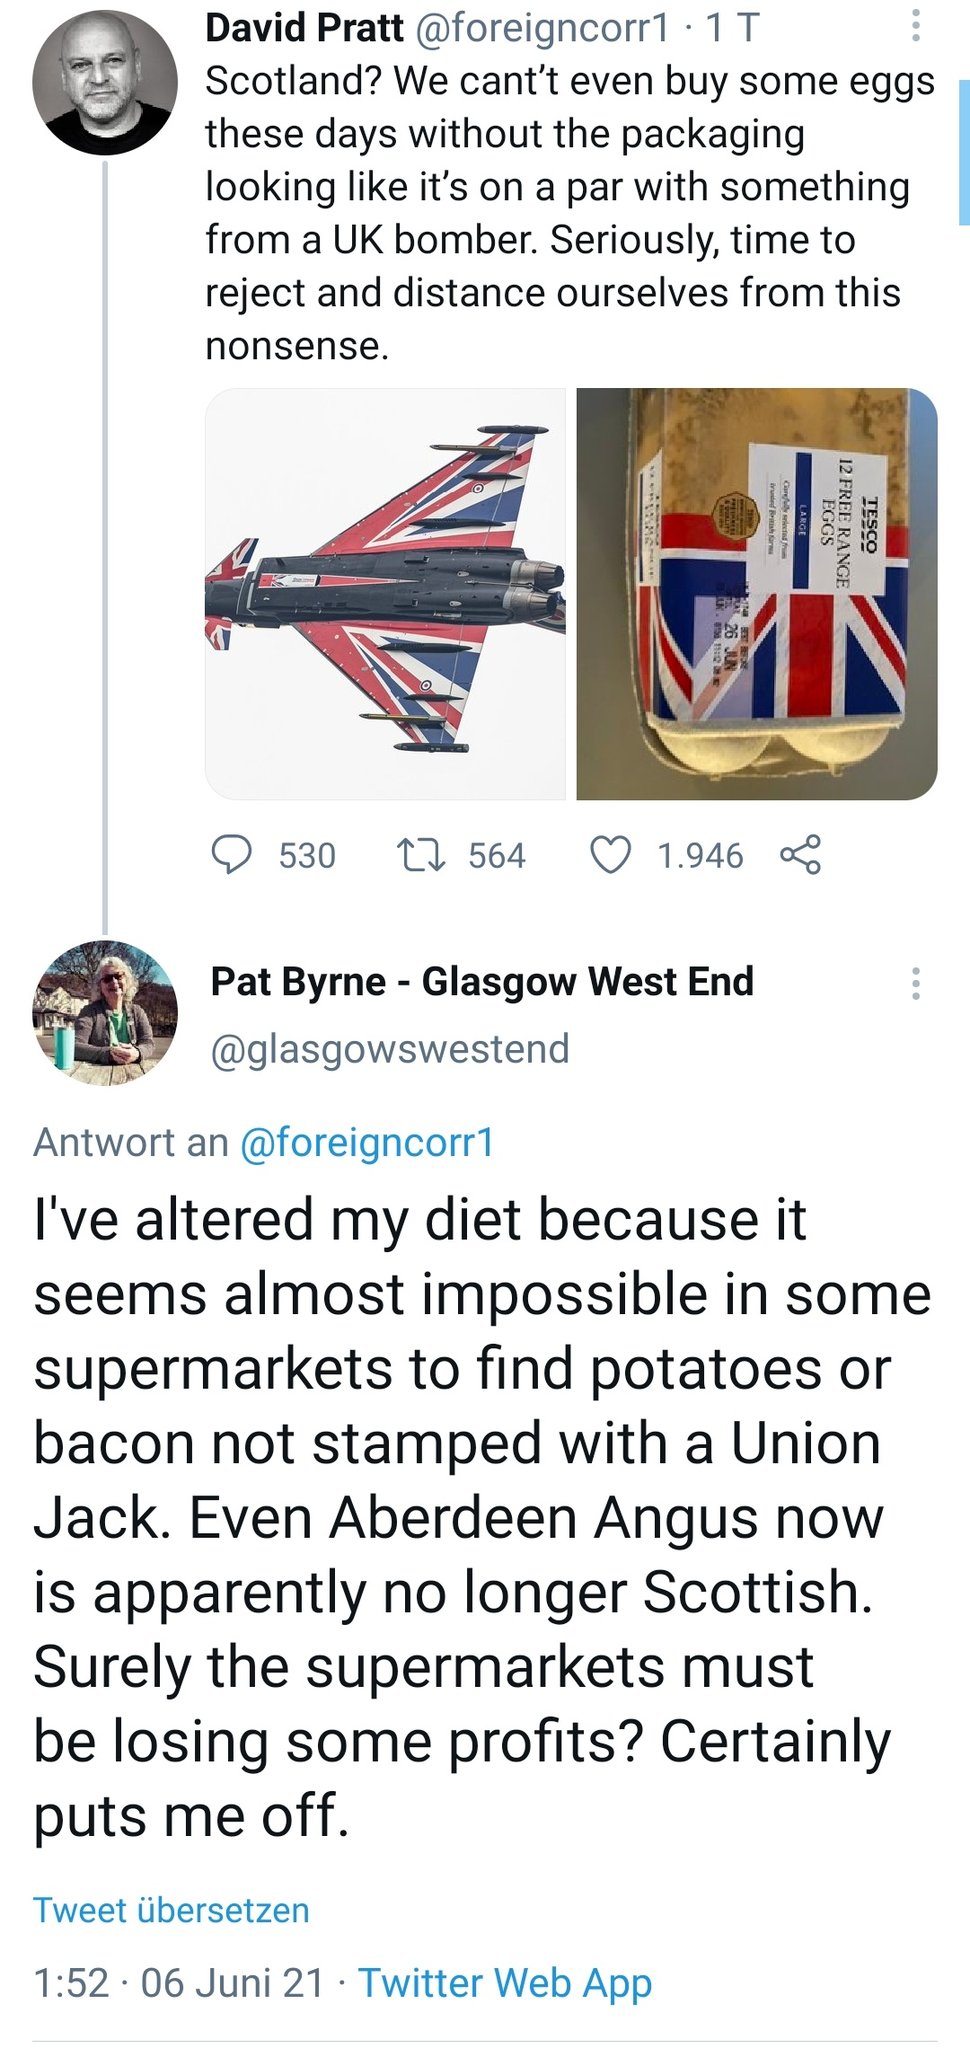
Task: Click the 530 replies count
Action: point(307,856)
